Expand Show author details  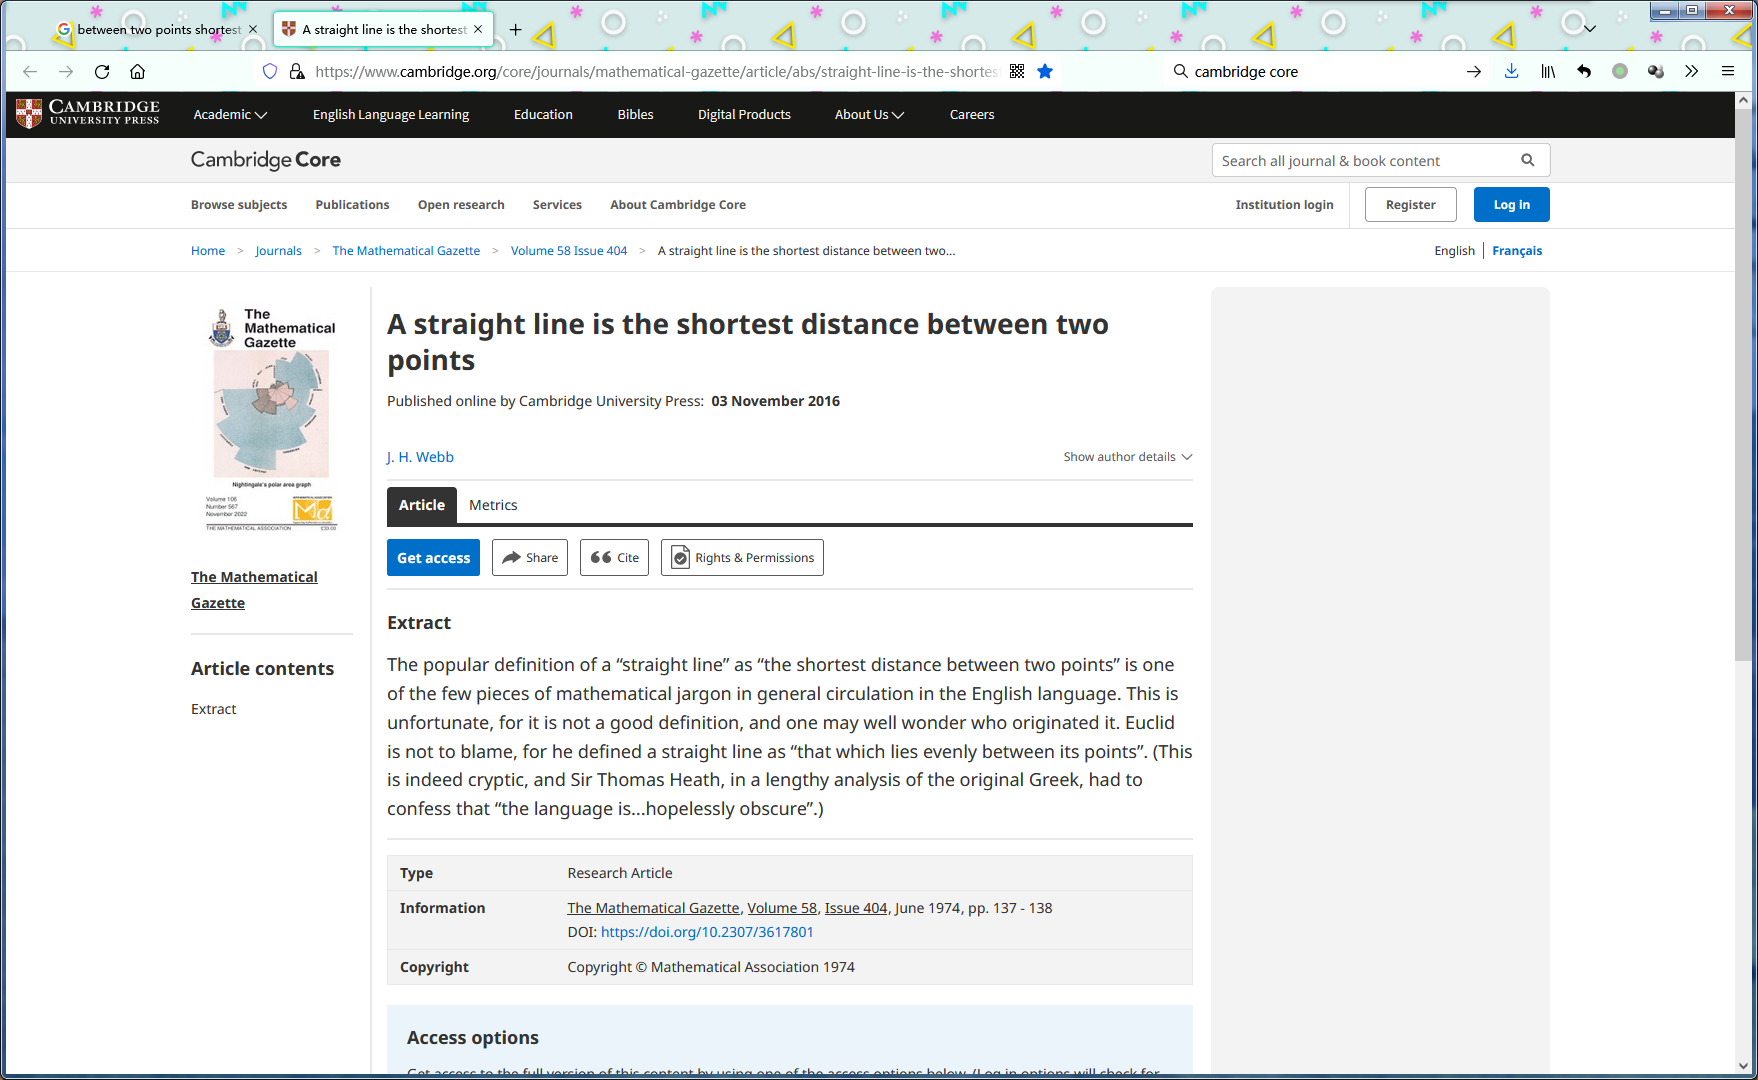(x=1128, y=457)
